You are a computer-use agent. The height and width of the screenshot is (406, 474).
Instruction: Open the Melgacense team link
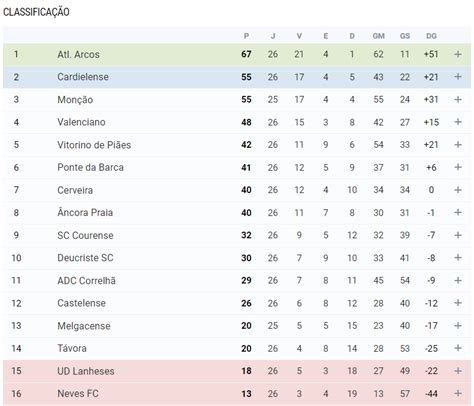point(84,326)
